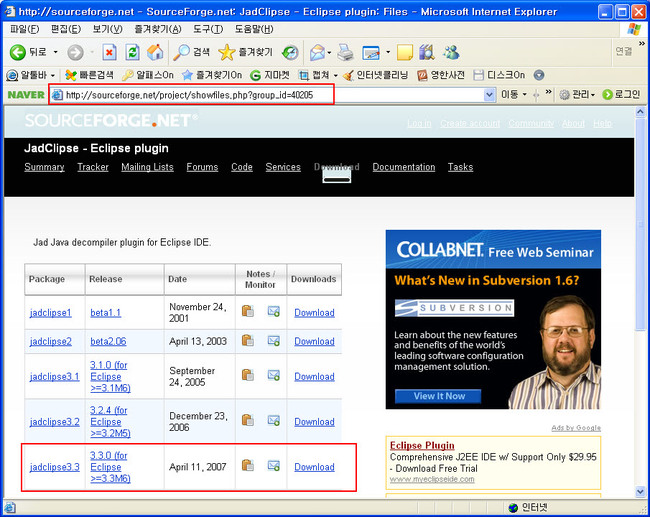Click 로그인 button in Naver toolbar

point(621,95)
